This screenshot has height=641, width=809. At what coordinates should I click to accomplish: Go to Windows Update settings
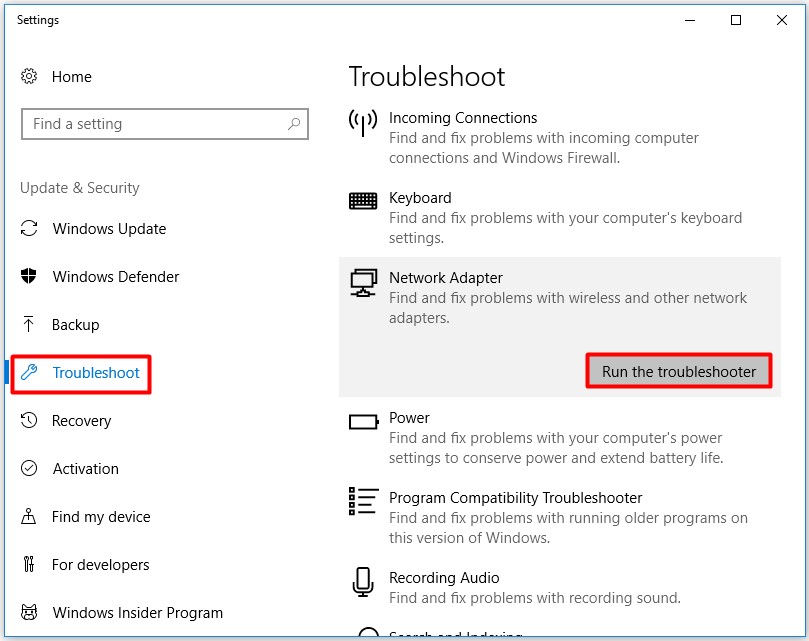pos(109,229)
